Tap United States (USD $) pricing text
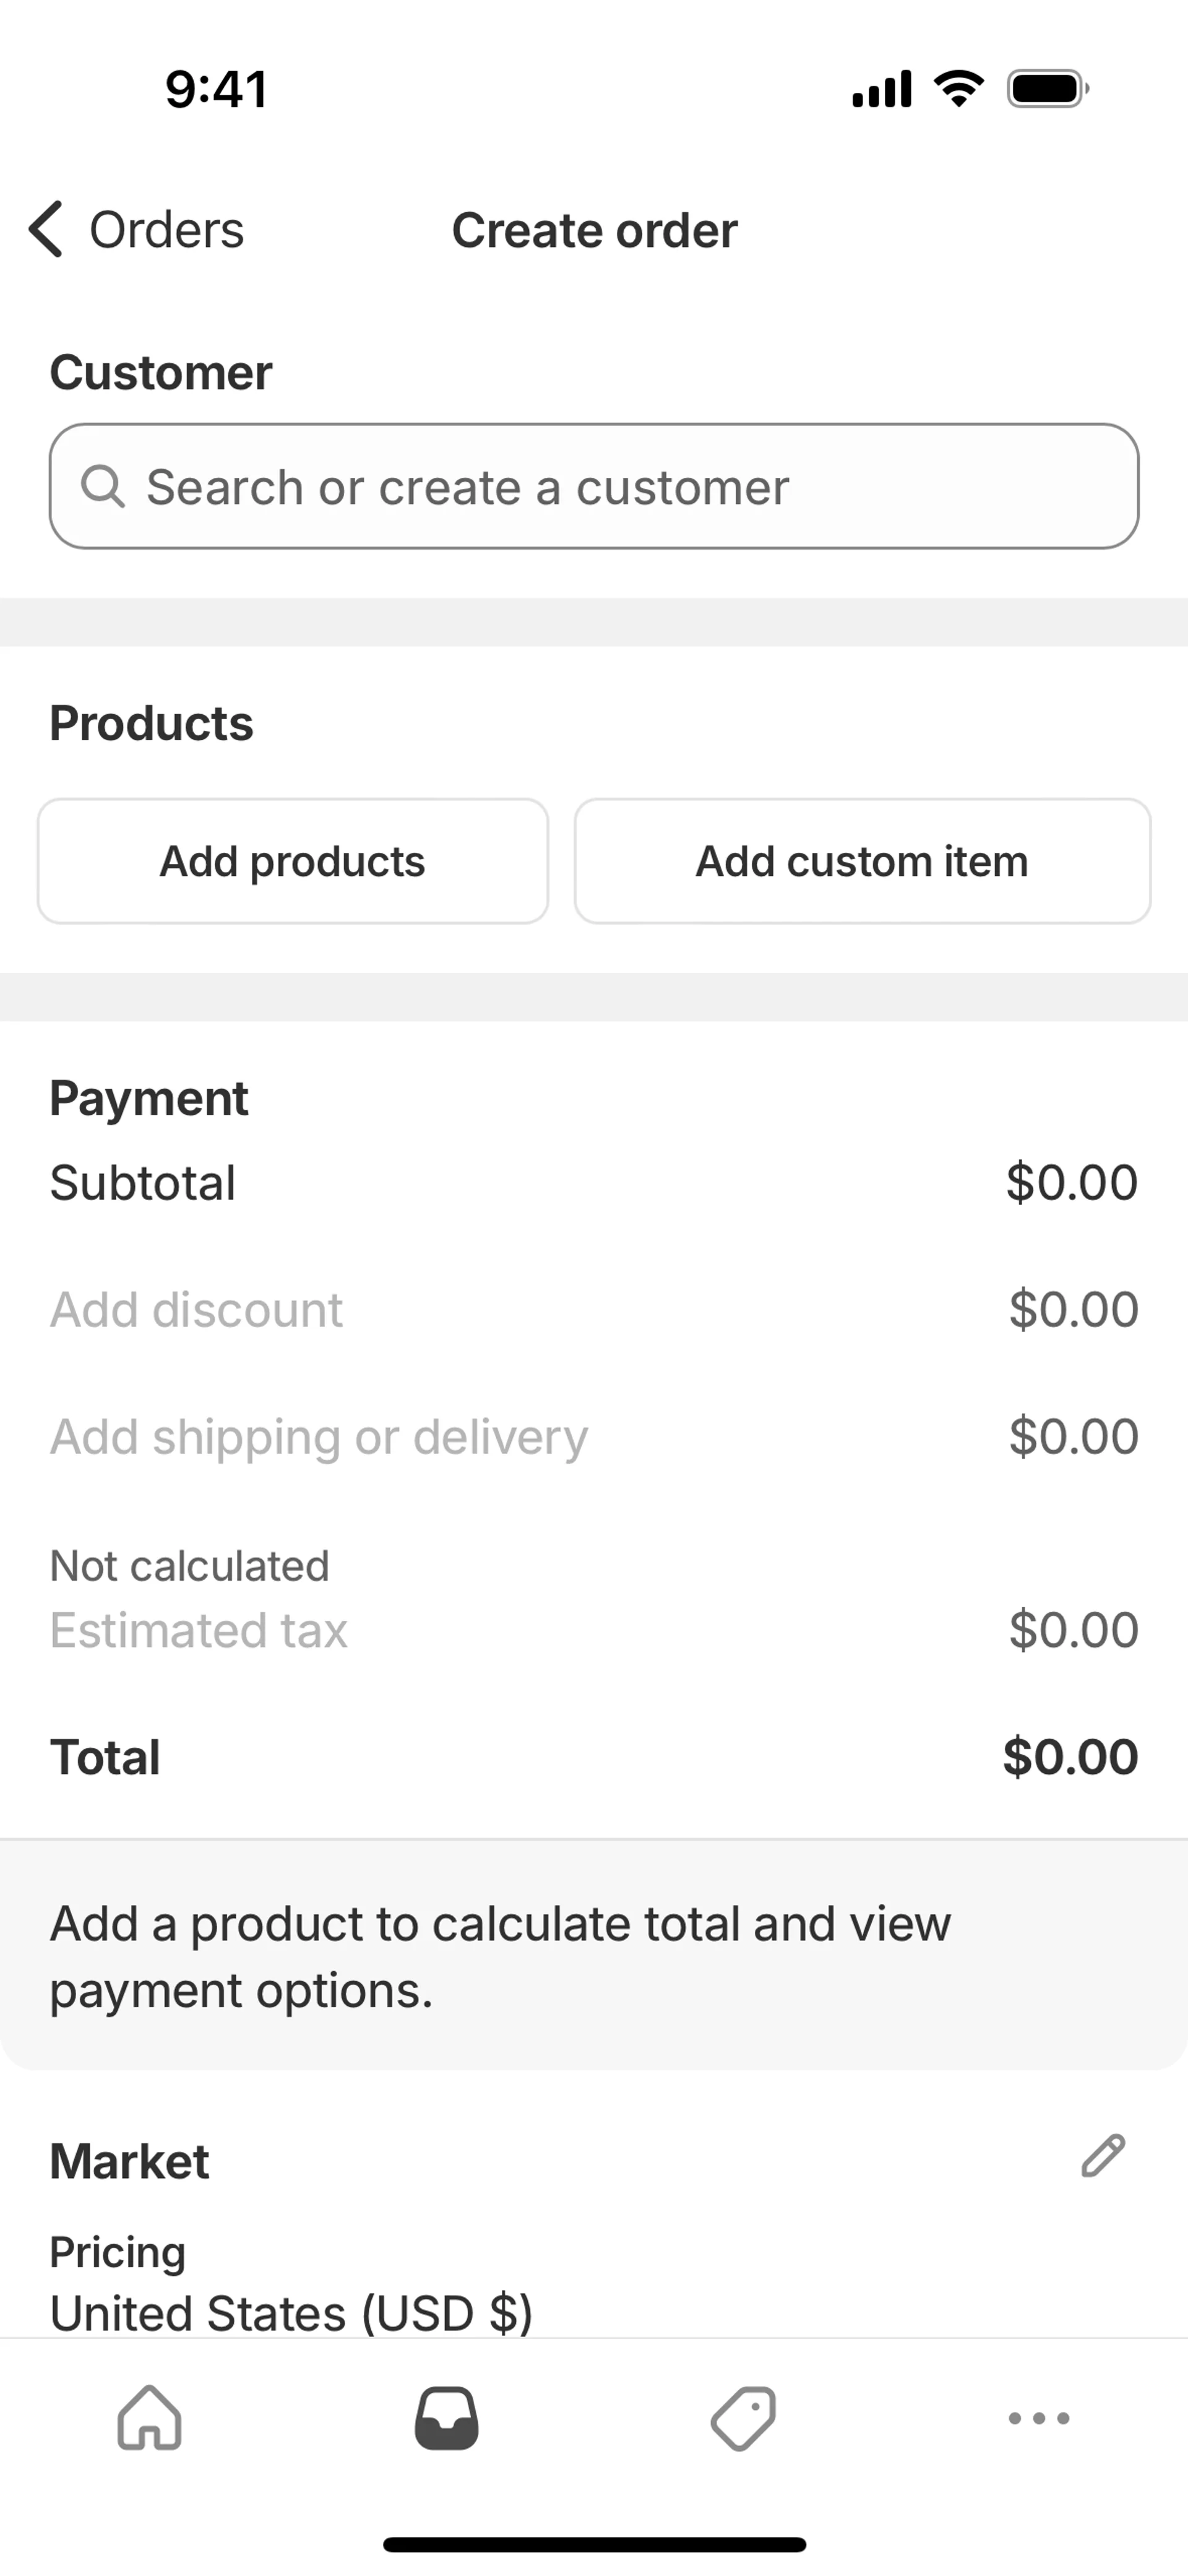This screenshot has width=1188, height=2576. pyautogui.click(x=291, y=2313)
